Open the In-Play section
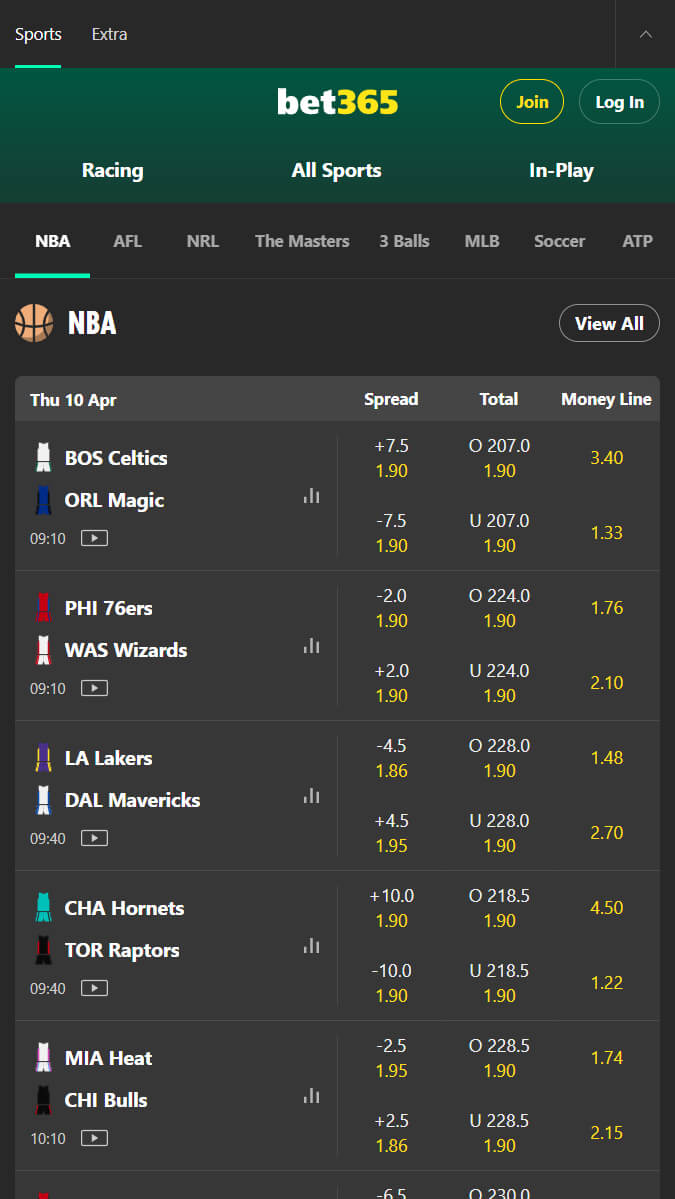Screen dimensions: 675x1199 click(561, 171)
